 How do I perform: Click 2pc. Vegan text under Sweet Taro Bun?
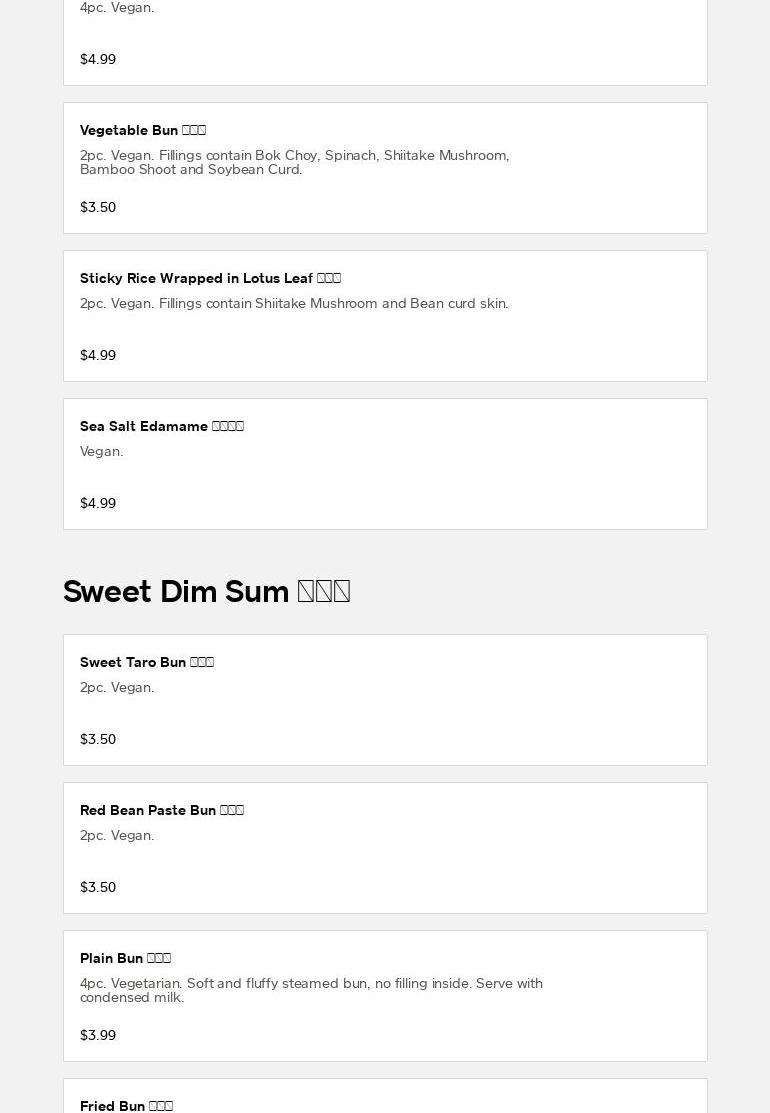pyautogui.click(x=117, y=687)
